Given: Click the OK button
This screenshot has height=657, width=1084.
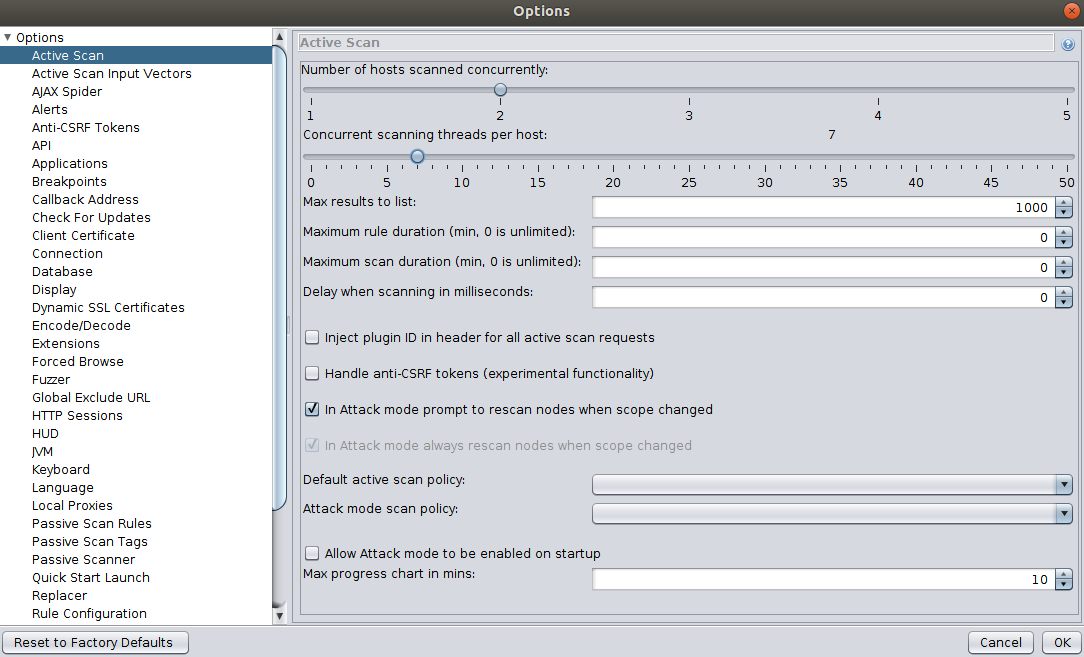Looking at the screenshot, I should [x=1061, y=643].
